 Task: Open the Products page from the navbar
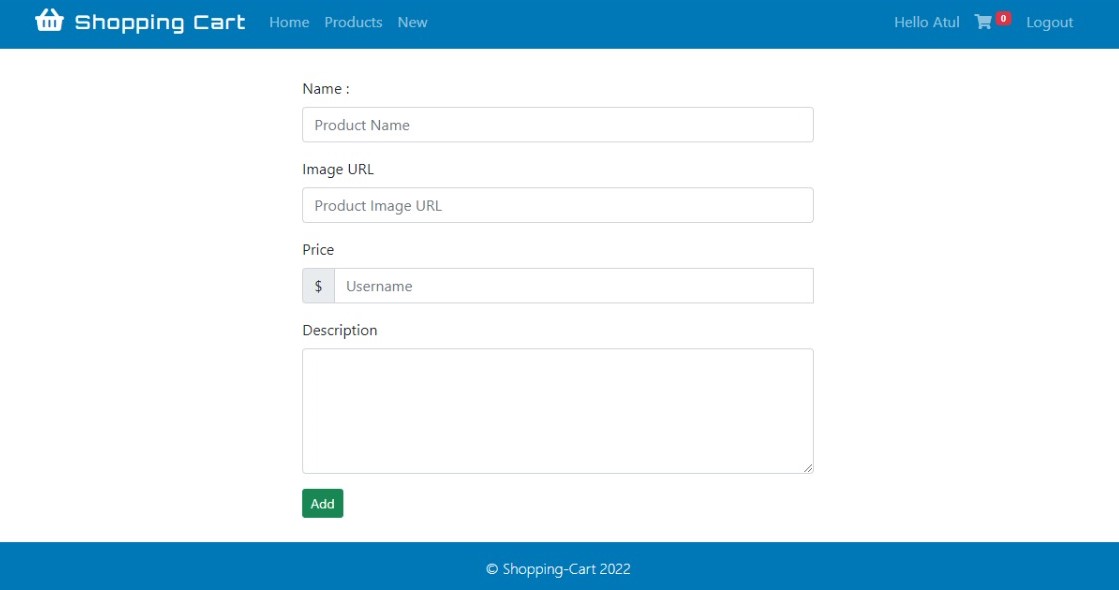(x=352, y=22)
